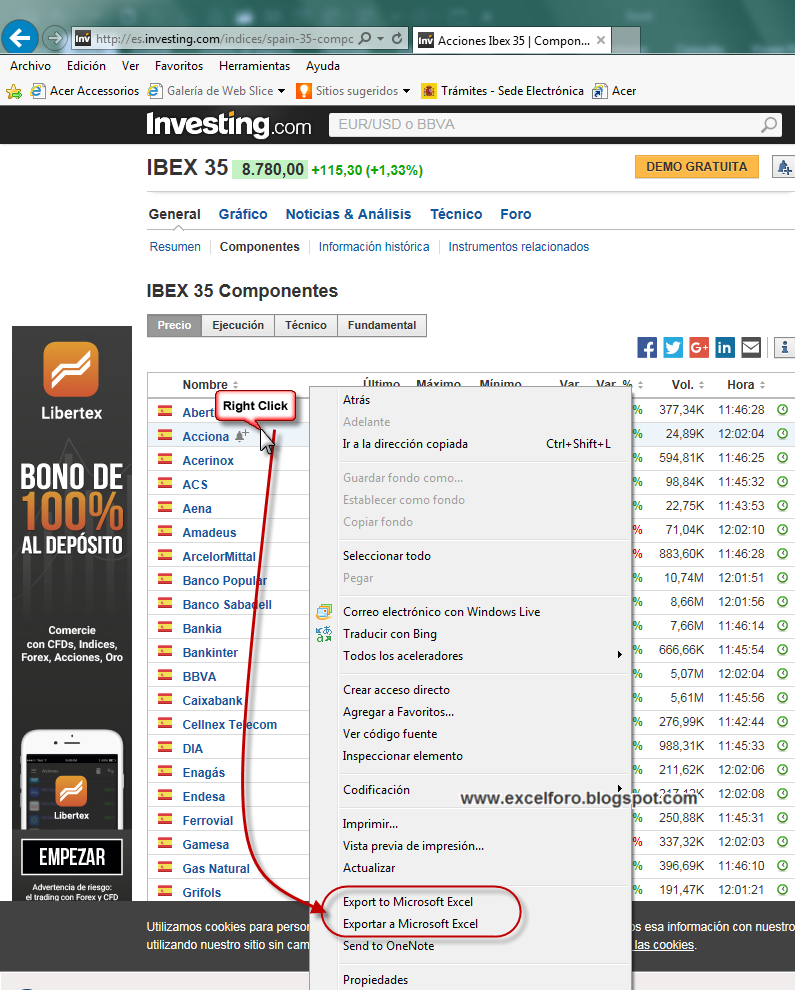The image size is (795, 990).
Task: Click the DEMO GRATUITA button
Action: (696, 167)
